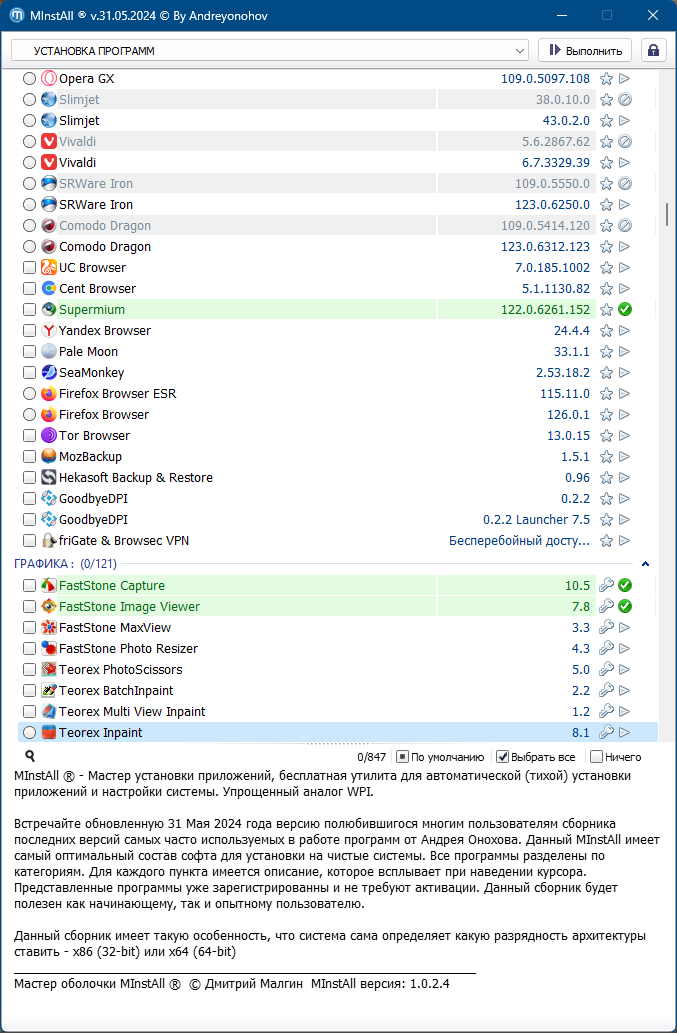Viewport: 677px width, 1033px height.
Task: Click the key icon for Teorex Inpaint
Action: [607, 732]
